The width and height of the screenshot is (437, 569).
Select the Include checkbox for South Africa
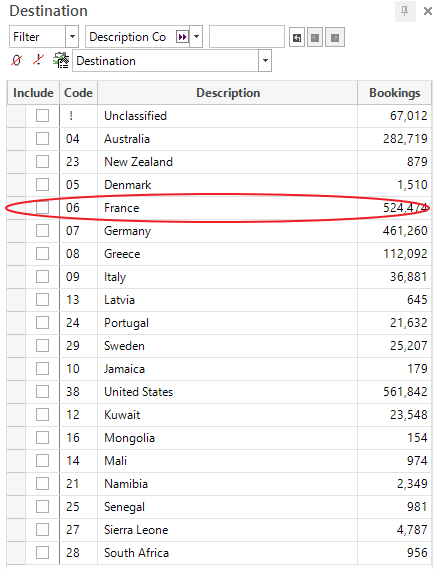[x=42, y=553]
